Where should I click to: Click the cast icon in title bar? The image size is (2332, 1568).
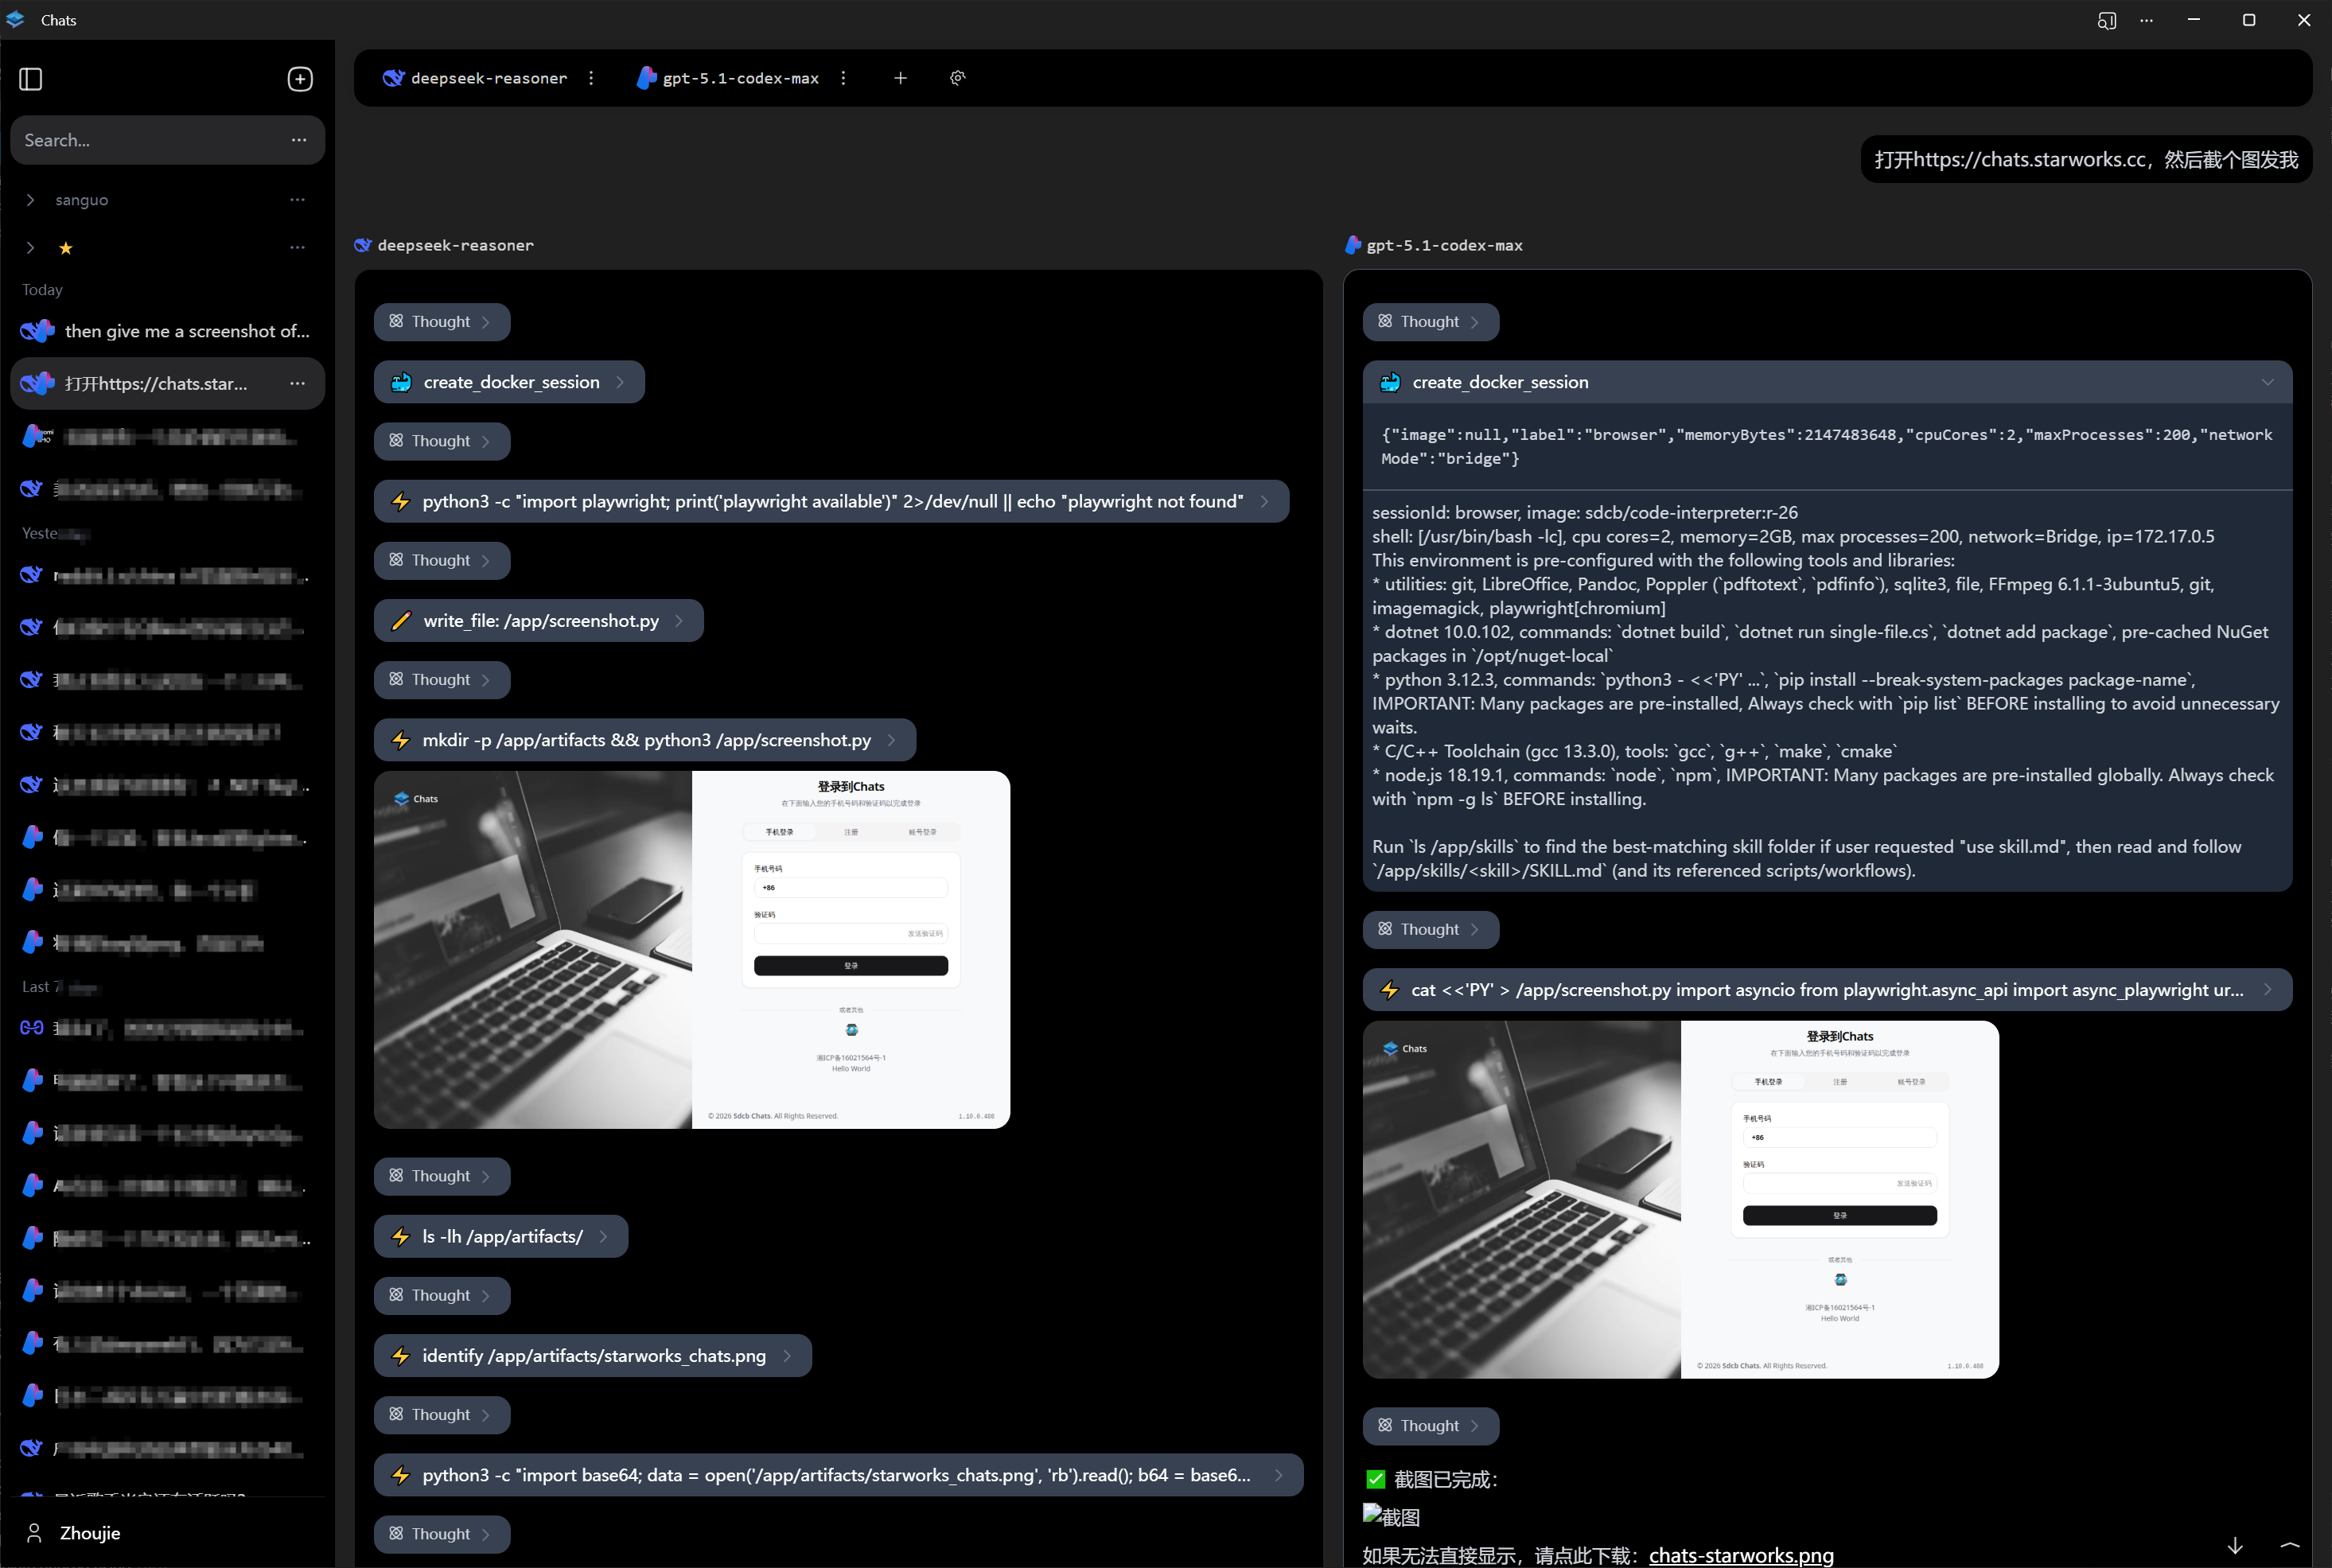(2106, 20)
